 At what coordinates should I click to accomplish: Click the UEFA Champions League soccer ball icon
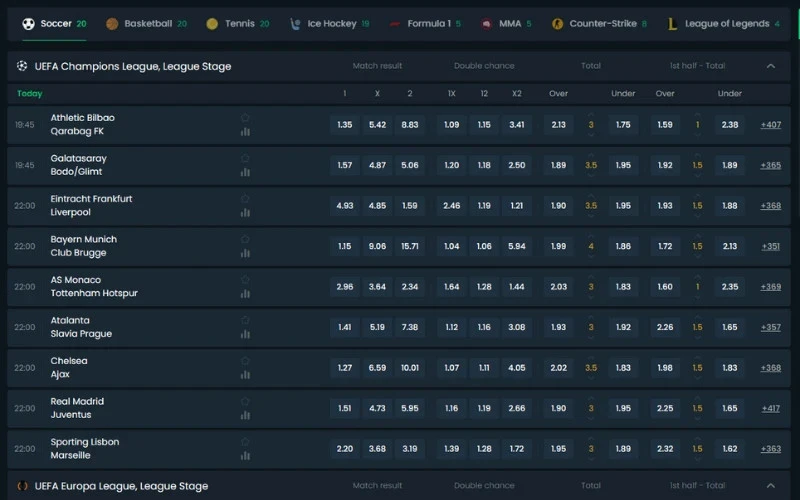point(22,66)
